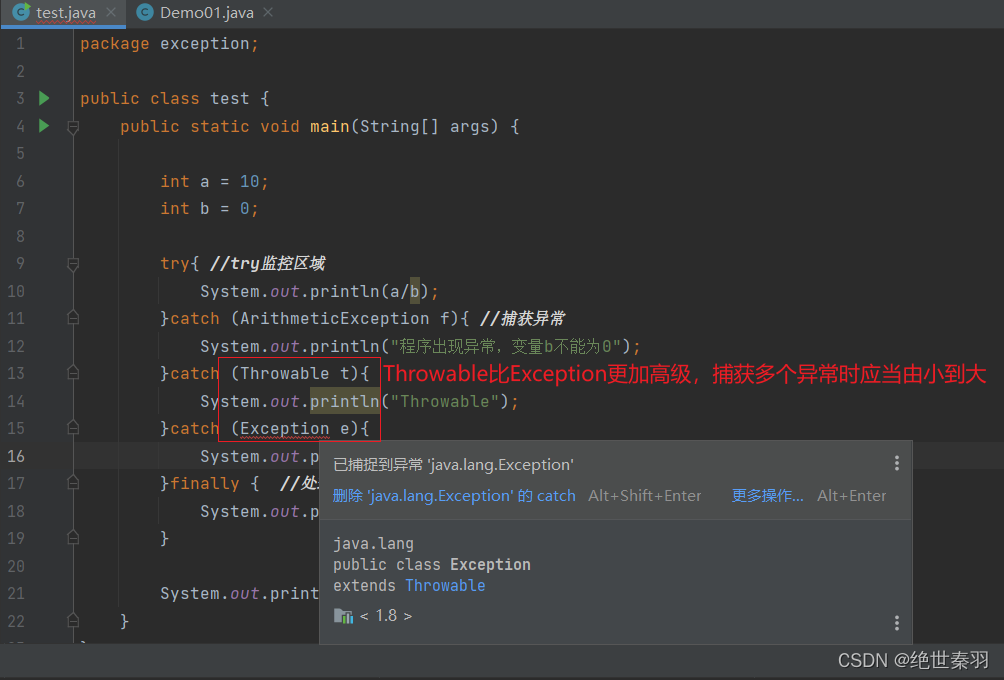Follow the Throwable link in documentation popup

445,585
